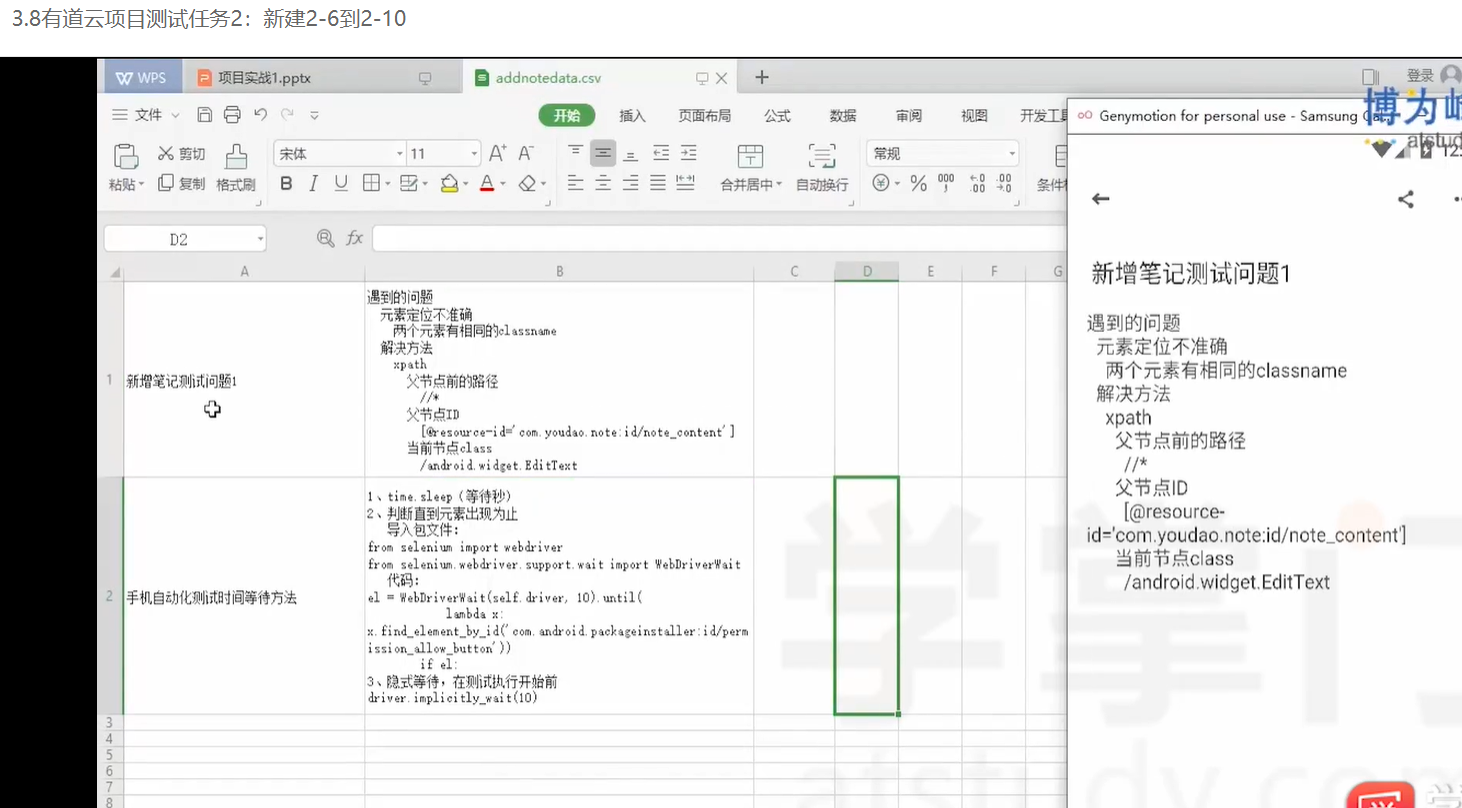Select column D header

(x=867, y=271)
